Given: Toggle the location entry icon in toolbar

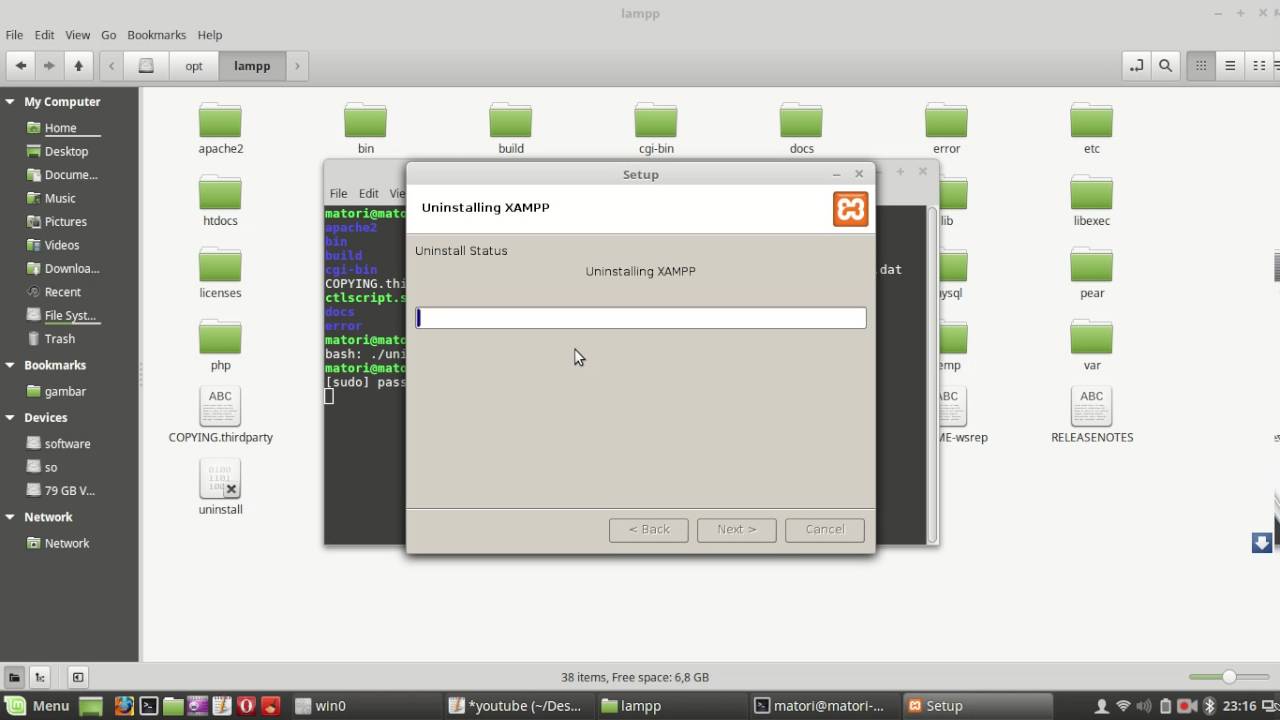Looking at the screenshot, I should click(1136, 66).
